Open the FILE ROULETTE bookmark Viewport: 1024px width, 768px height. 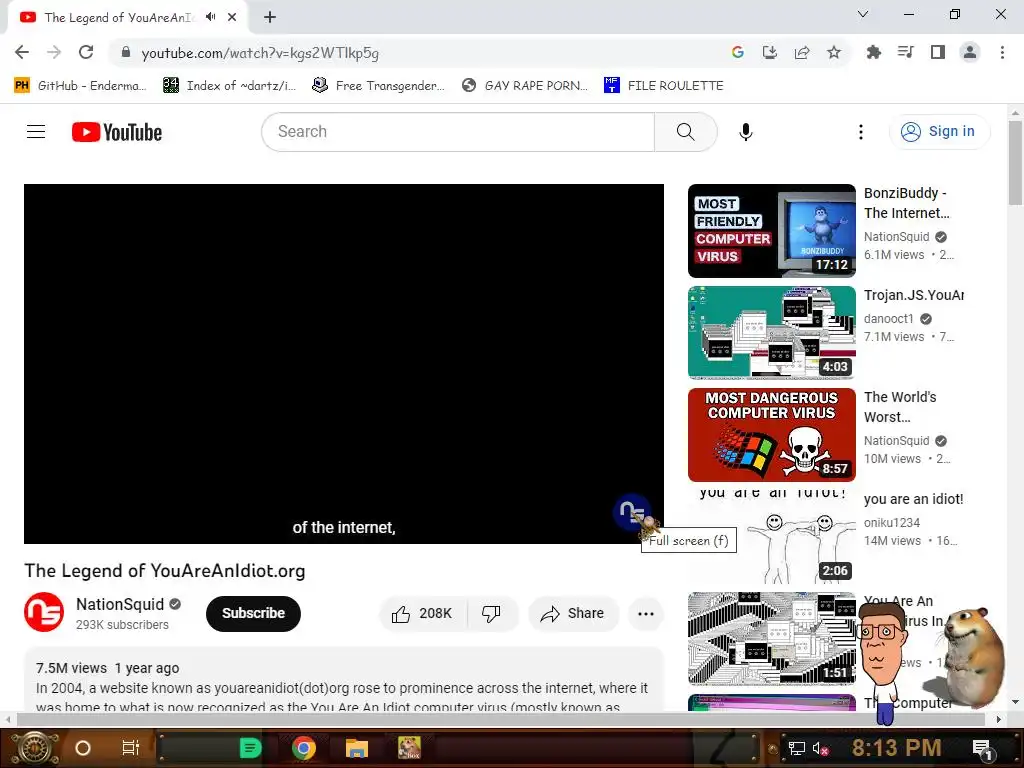click(x=664, y=86)
